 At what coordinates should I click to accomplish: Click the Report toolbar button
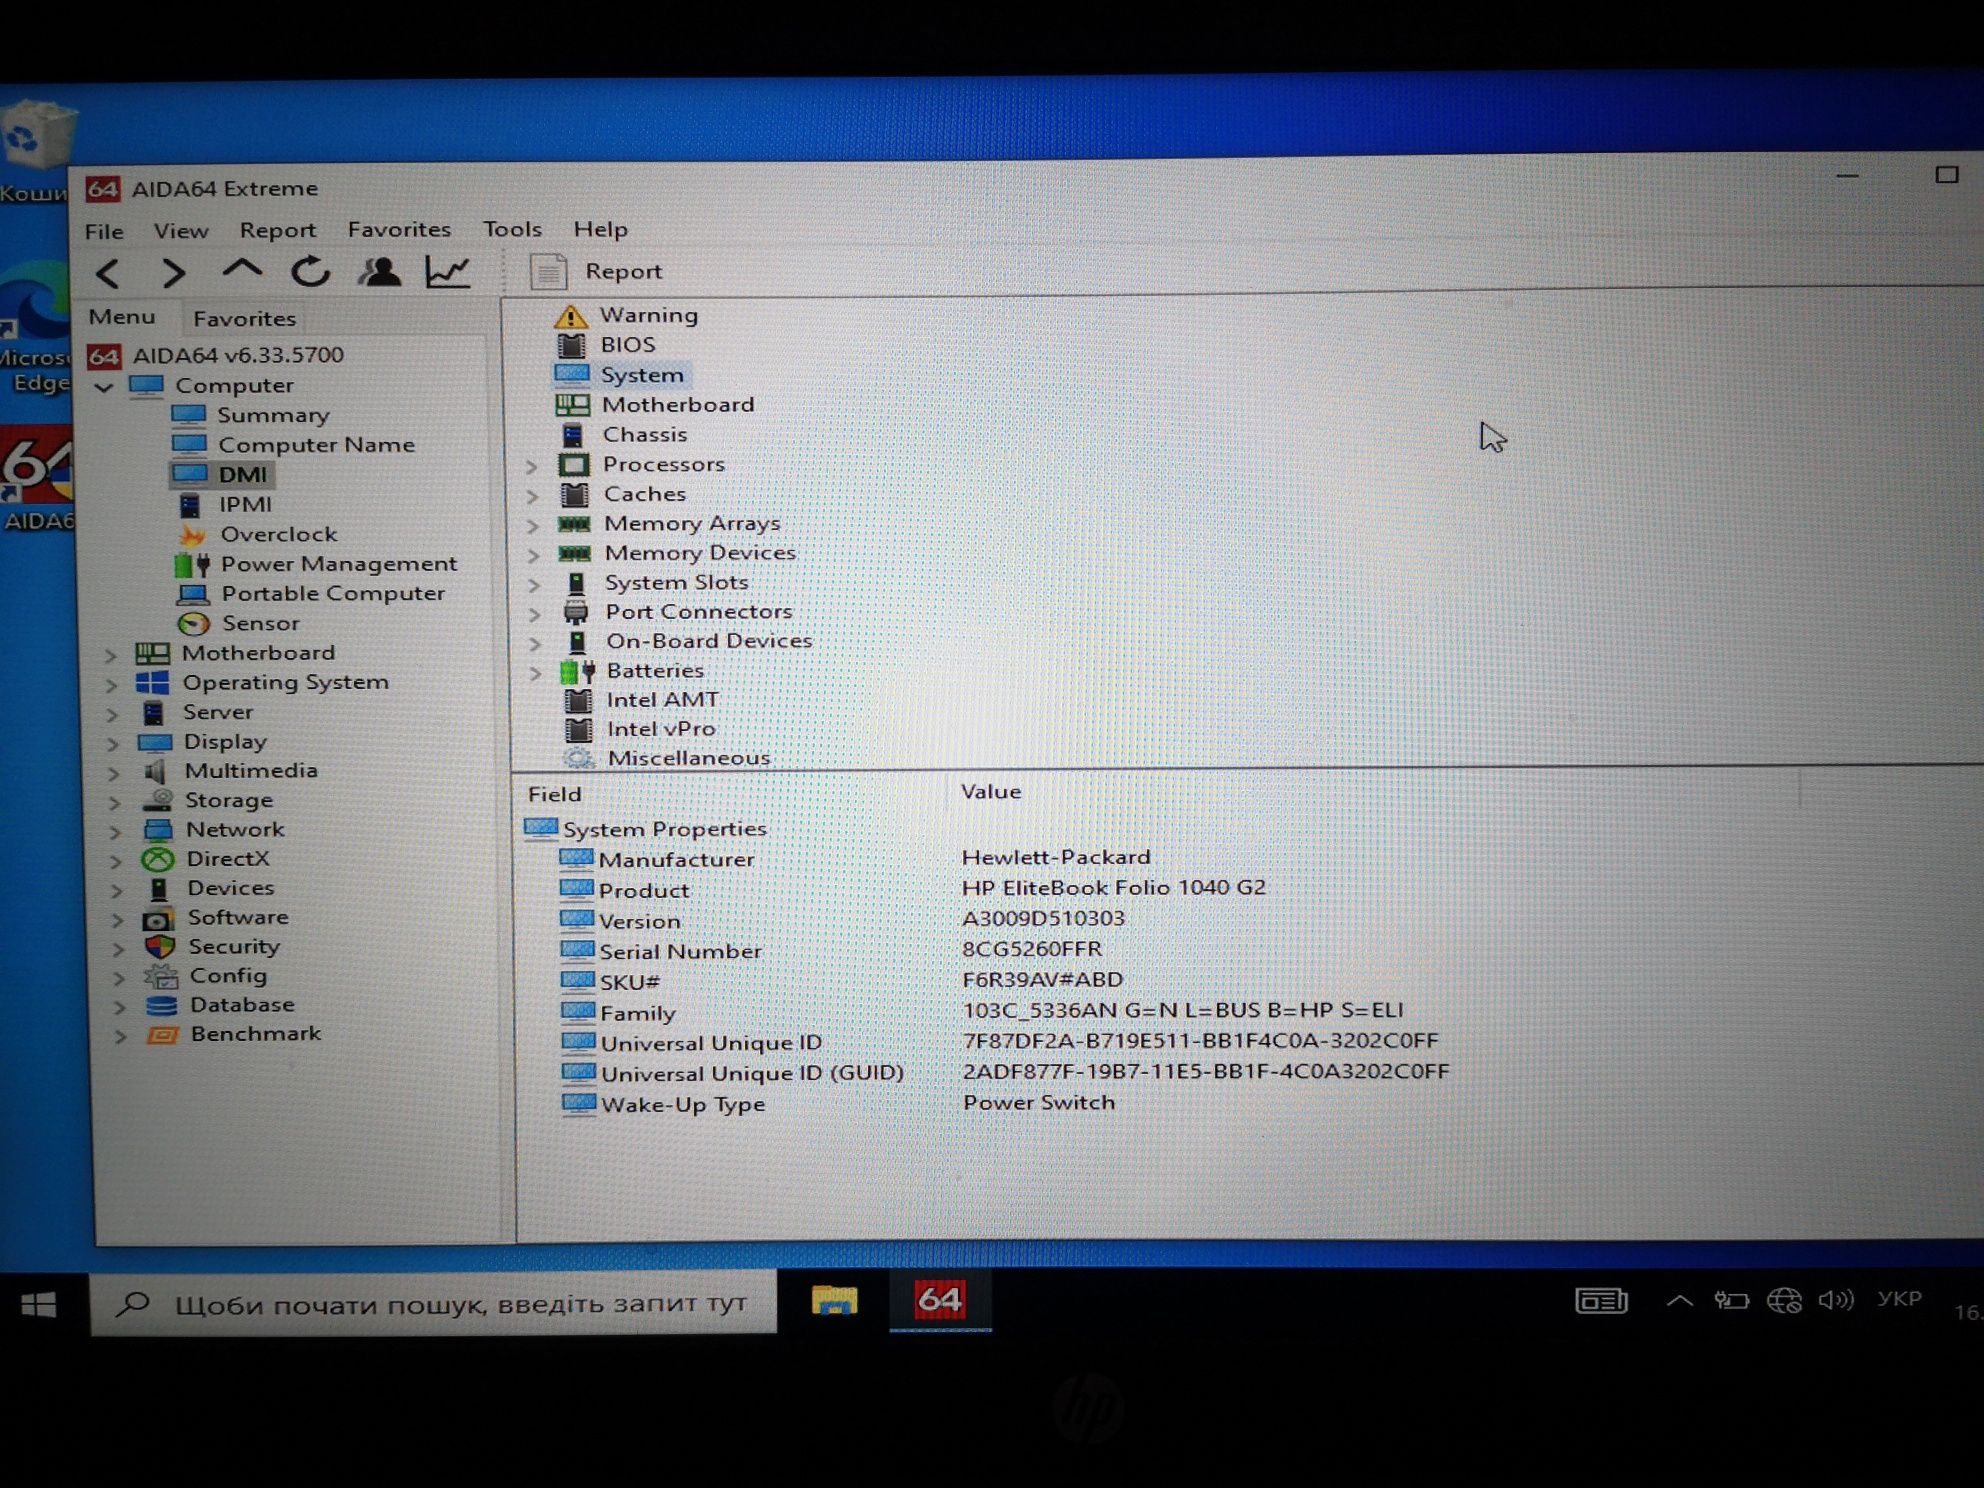pyautogui.click(x=597, y=271)
